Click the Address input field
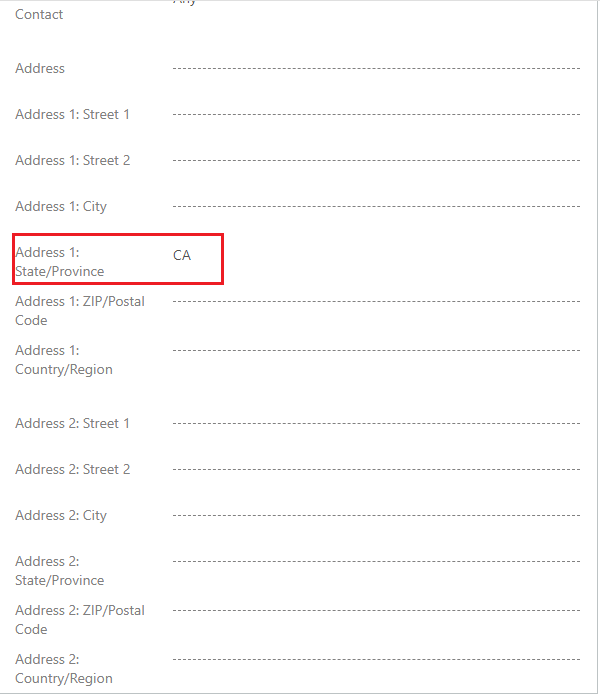 click(x=376, y=68)
